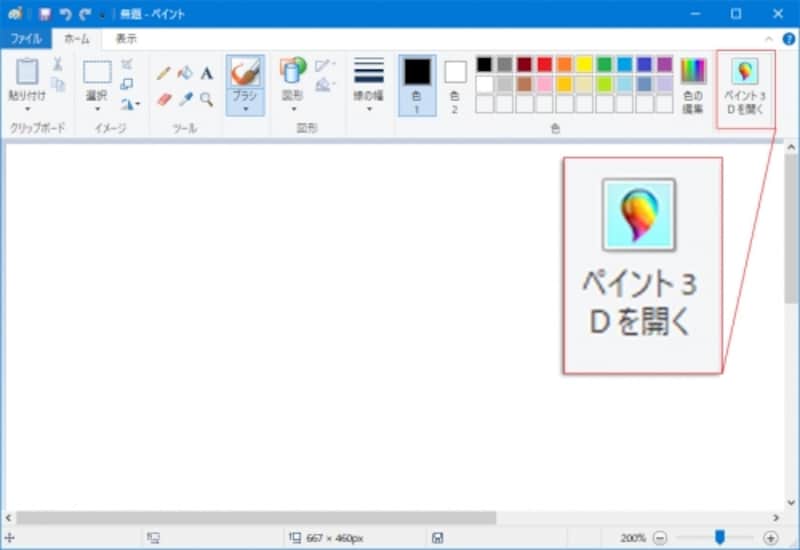Click the Paste clipboard icon
Image resolution: width=800 pixels, height=550 pixels.
tap(27, 71)
